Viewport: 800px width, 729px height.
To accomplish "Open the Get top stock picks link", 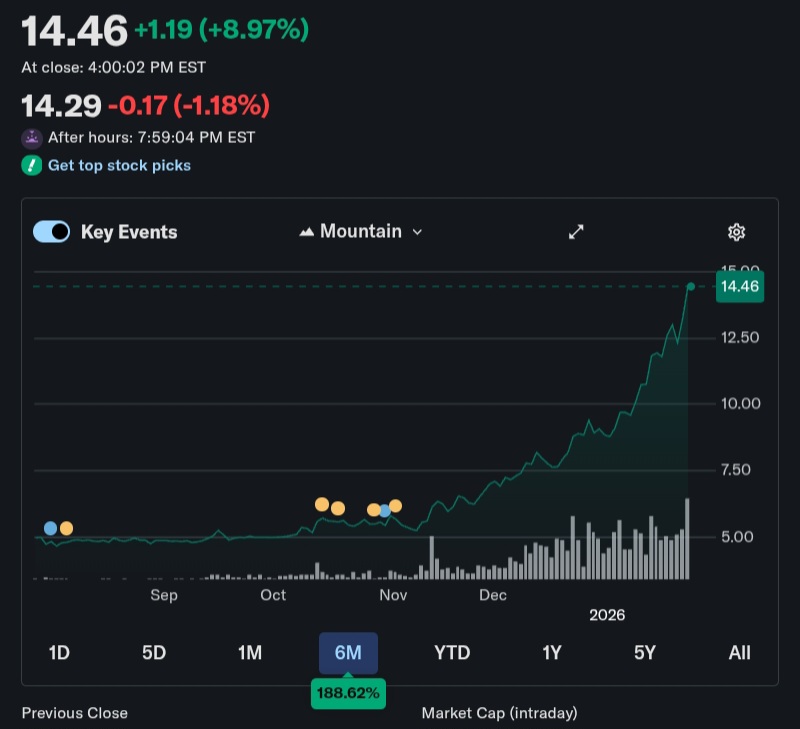I will (119, 165).
